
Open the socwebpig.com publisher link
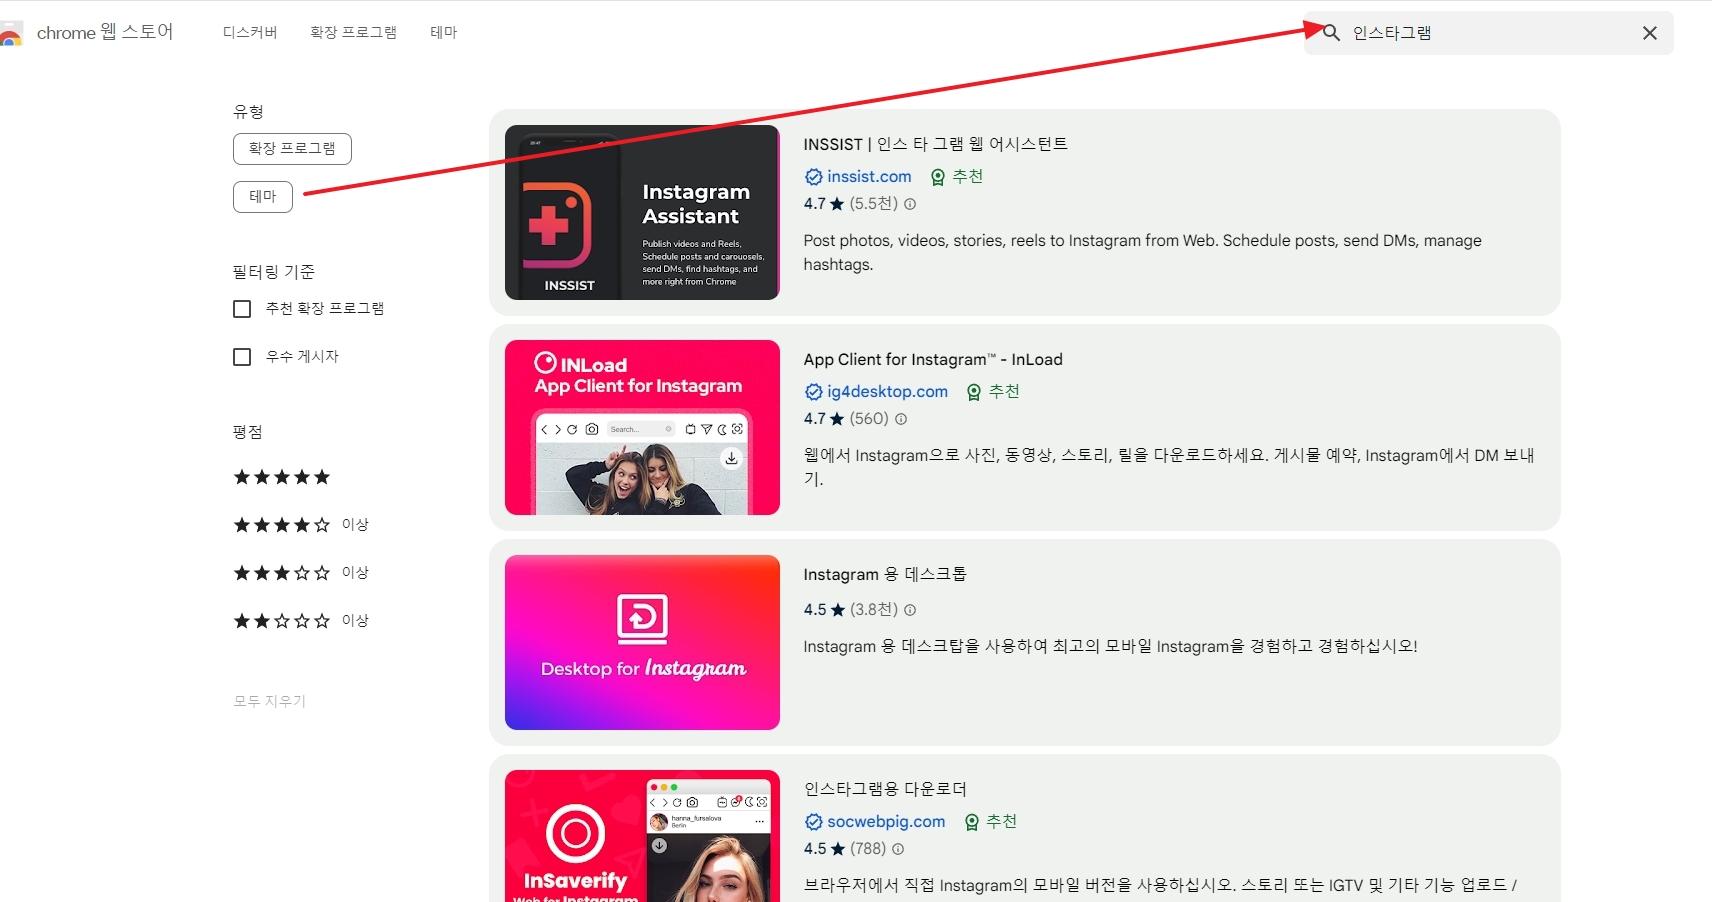click(x=886, y=822)
